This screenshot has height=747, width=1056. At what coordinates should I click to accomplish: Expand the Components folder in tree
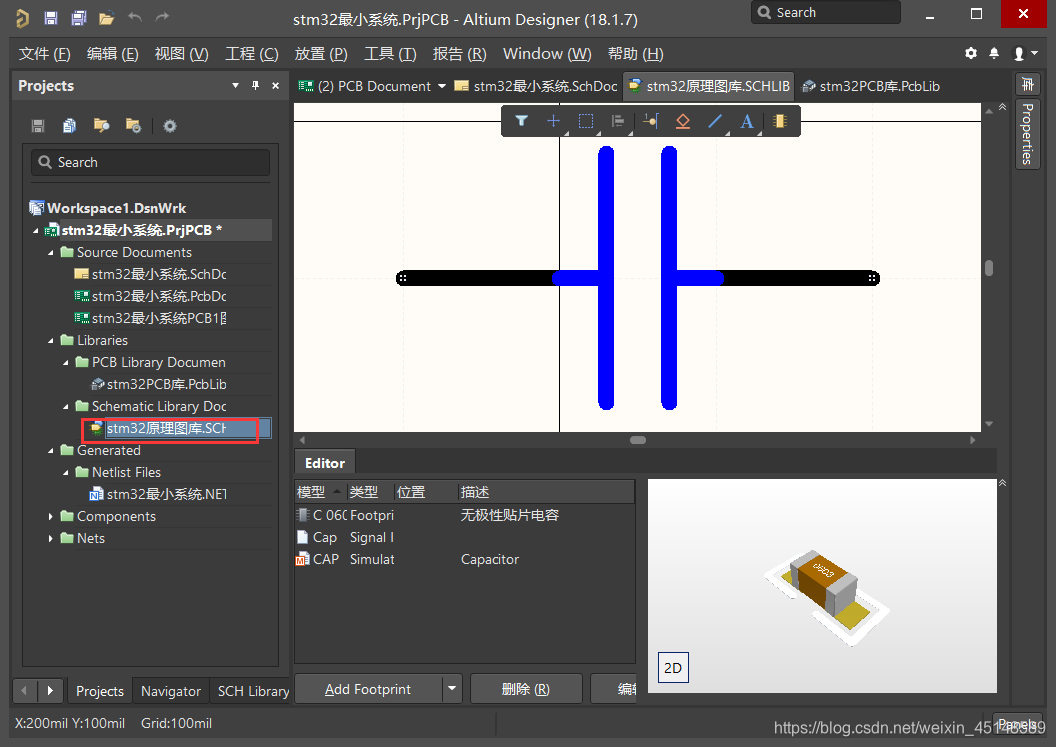point(52,516)
